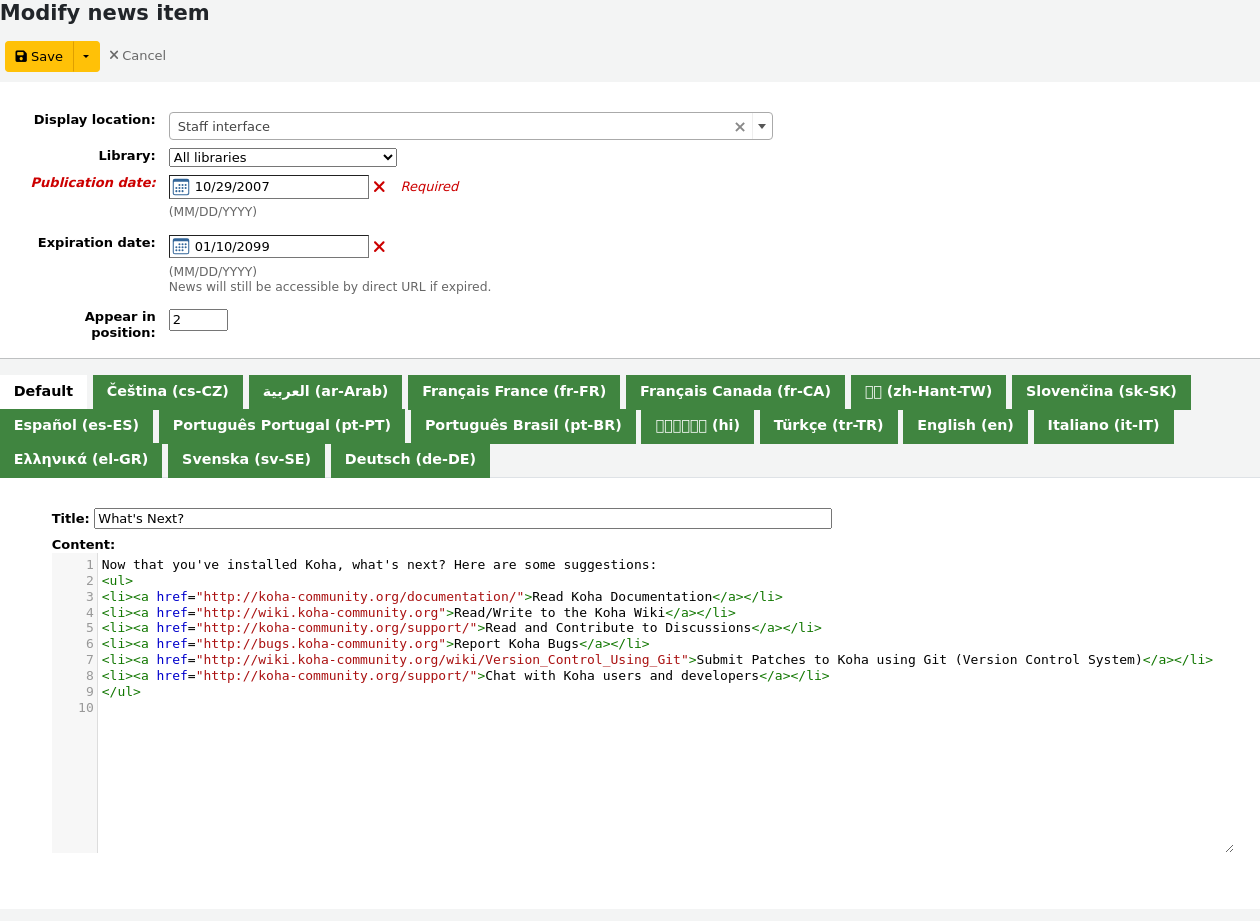Switch to the Slovenčina (sk-SK) tab
Image resolution: width=1260 pixels, height=921 pixels.
(x=1101, y=392)
